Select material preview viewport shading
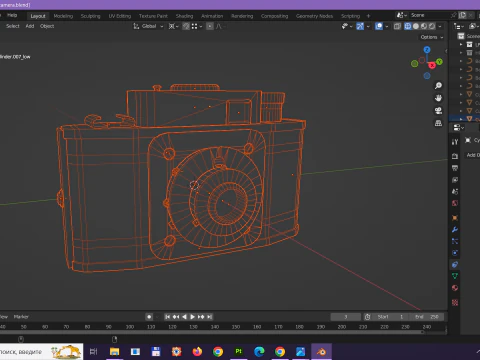The width and height of the screenshot is (480, 360). click(424, 26)
